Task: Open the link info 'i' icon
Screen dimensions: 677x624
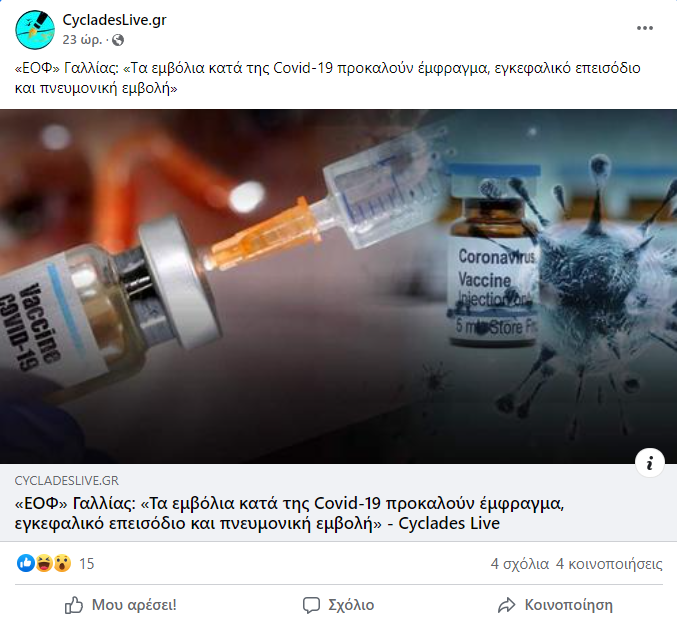Action: coord(650,463)
